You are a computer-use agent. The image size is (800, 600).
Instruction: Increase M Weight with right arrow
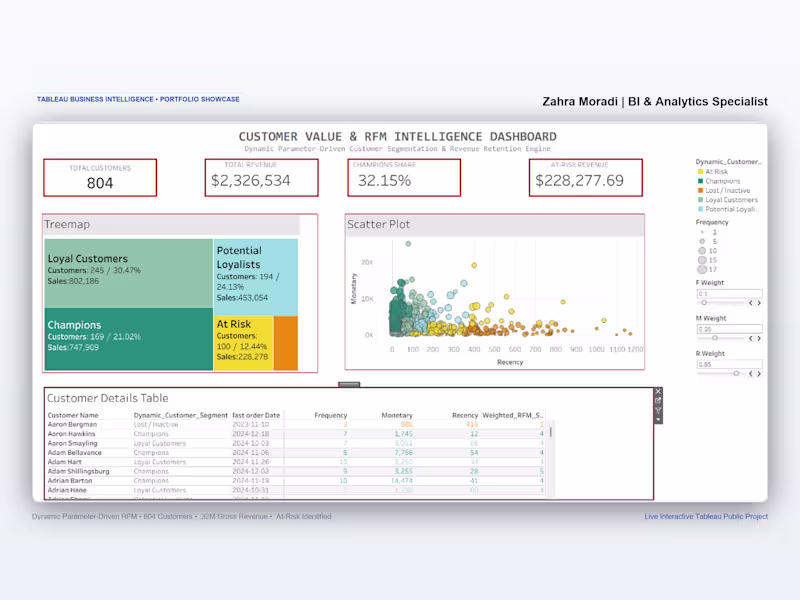tap(759, 338)
